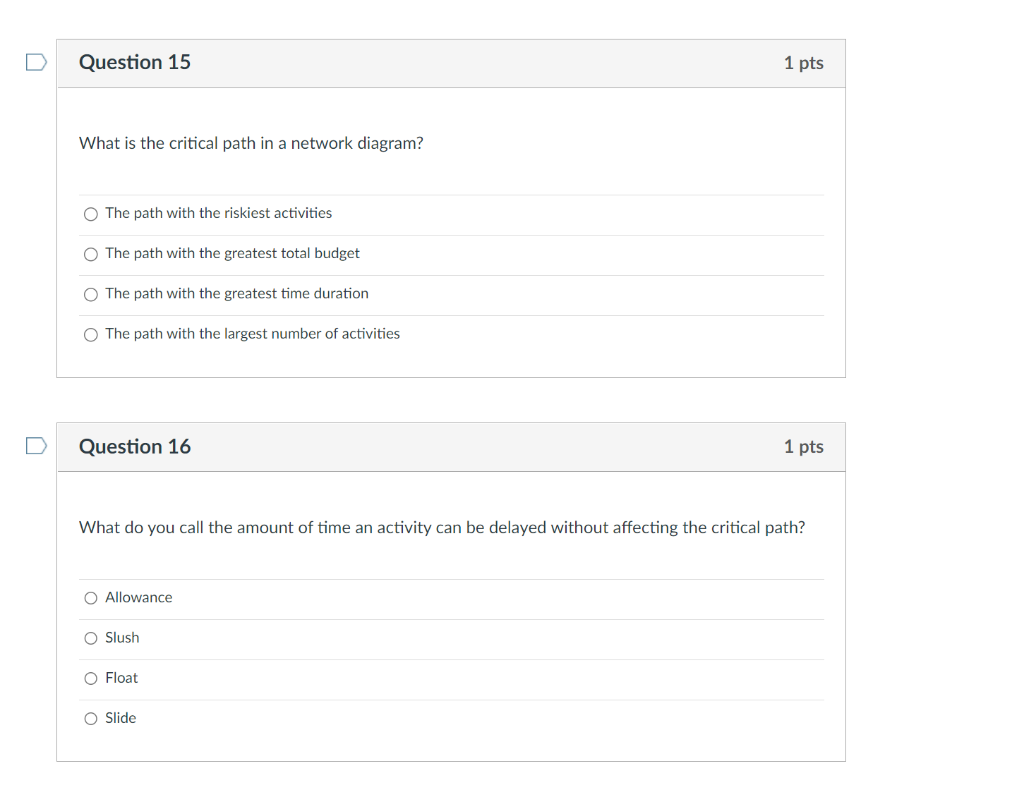Select "The path with the greatest time duration" option
This screenshot has height=785, width=1024.
[x=90, y=294]
